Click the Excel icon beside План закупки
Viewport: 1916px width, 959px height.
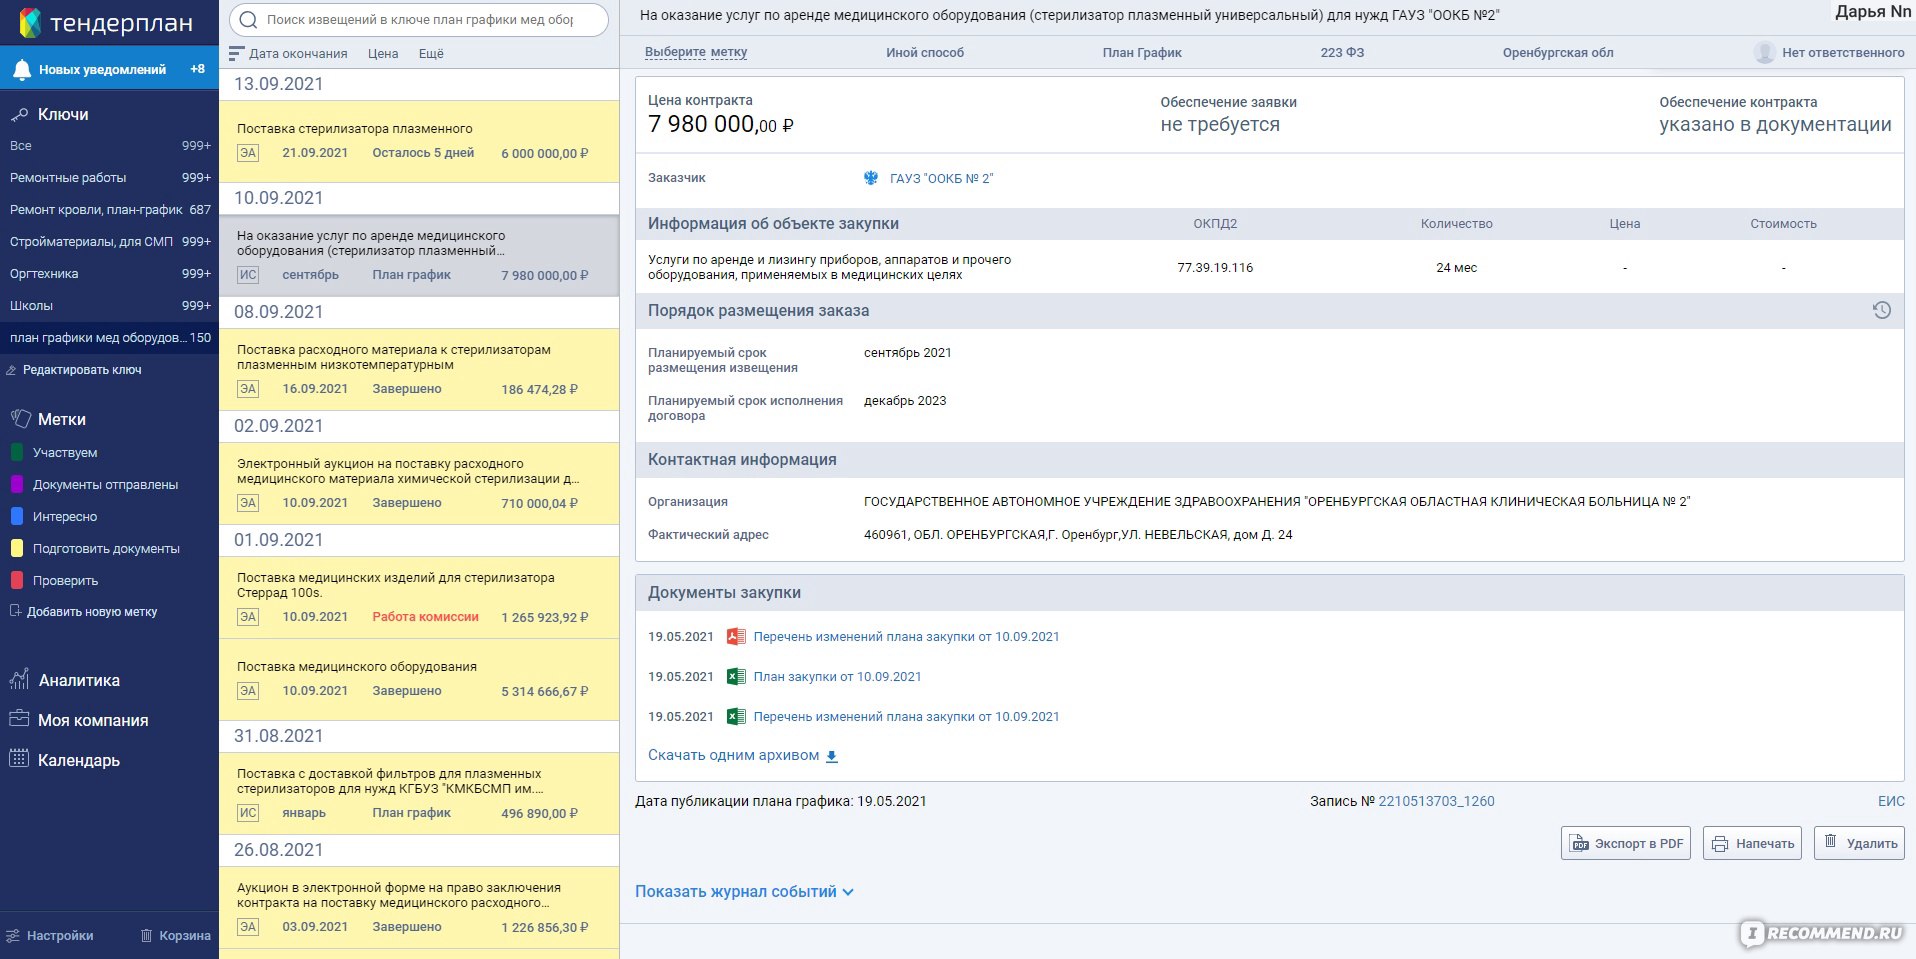[x=736, y=676]
